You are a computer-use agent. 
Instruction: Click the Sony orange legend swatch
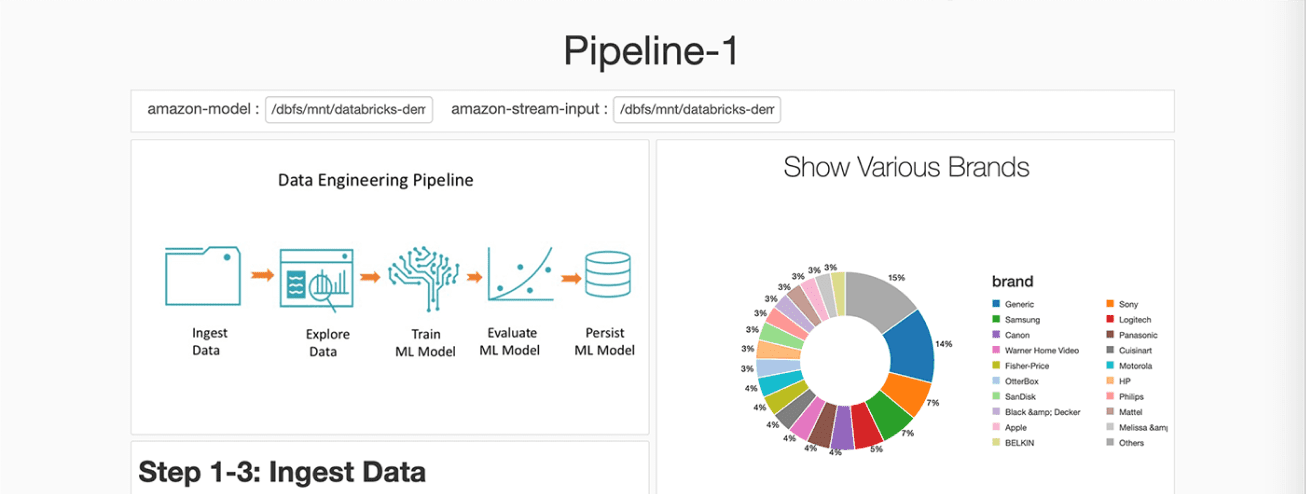tap(1110, 304)
